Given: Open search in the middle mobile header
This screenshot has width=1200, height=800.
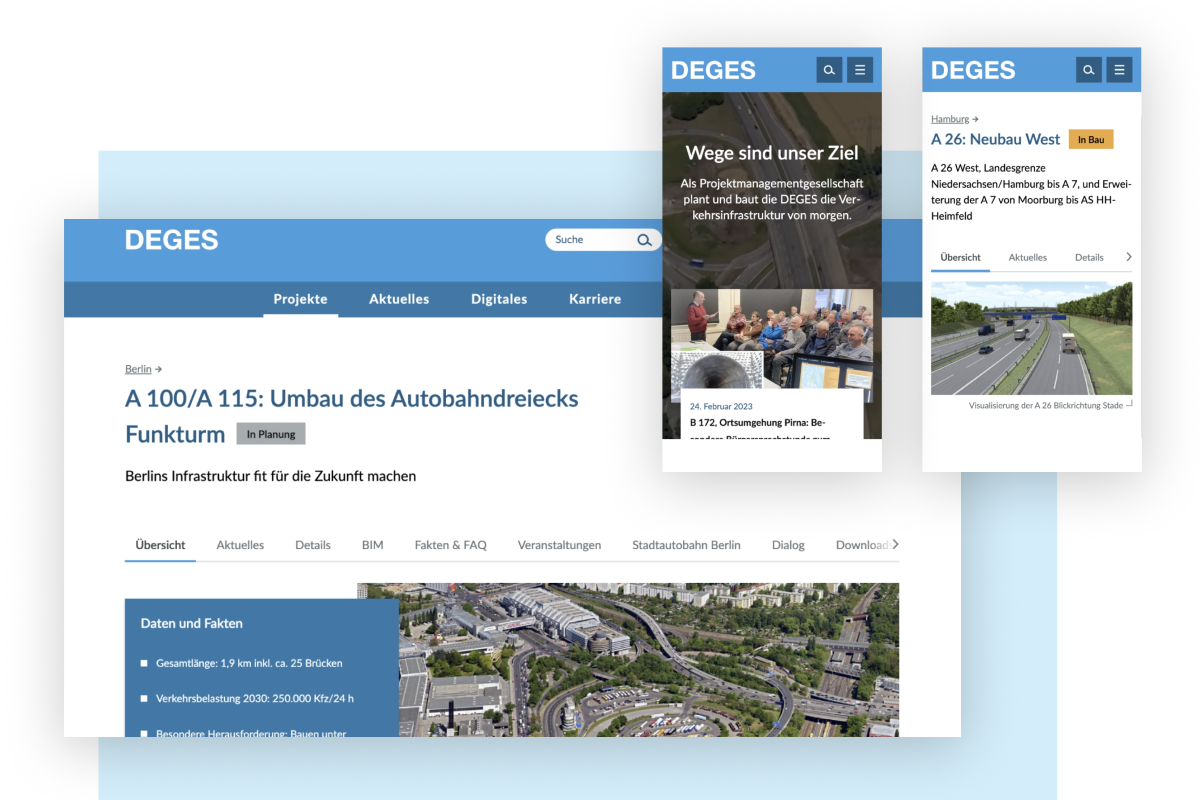Looking at the screenshot, I should click(x=829, y=70).
